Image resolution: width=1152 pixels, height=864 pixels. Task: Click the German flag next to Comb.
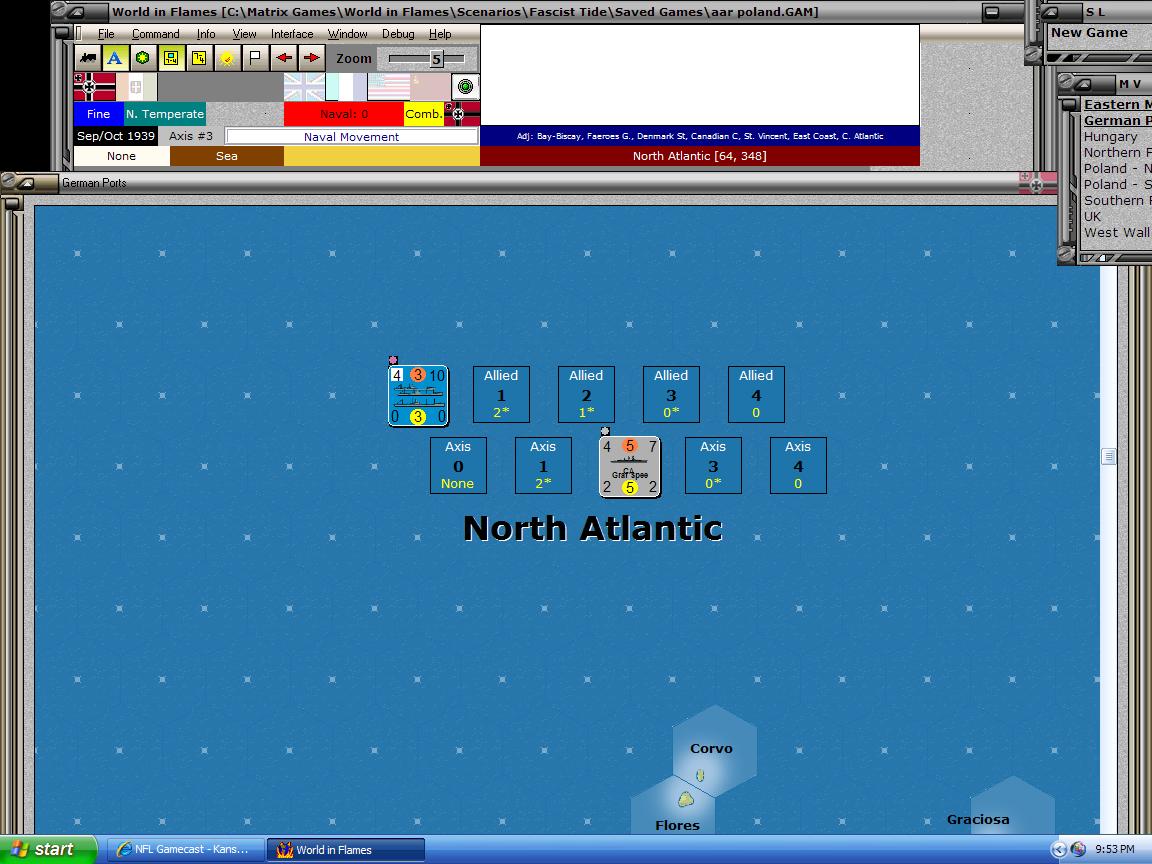click(x=462, y=114)
